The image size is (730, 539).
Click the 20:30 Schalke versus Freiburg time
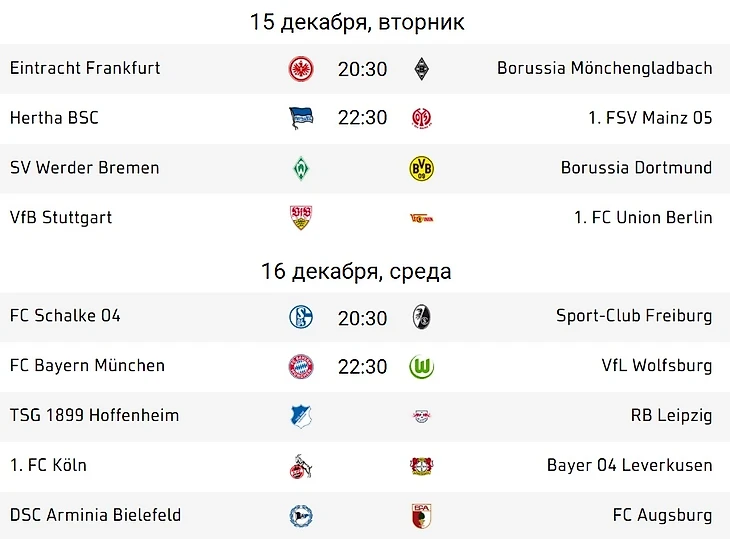coord(362,318)
